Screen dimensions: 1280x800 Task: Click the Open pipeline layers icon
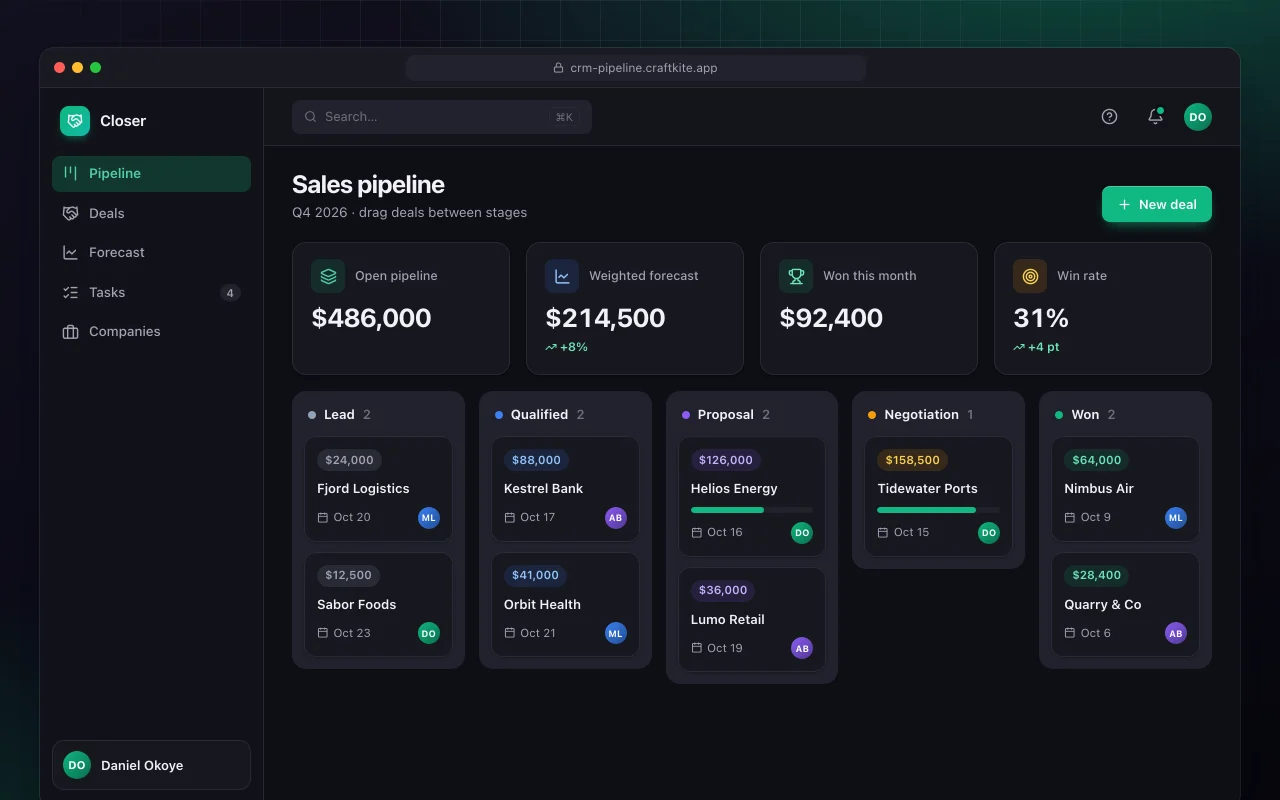pos(328,276)
